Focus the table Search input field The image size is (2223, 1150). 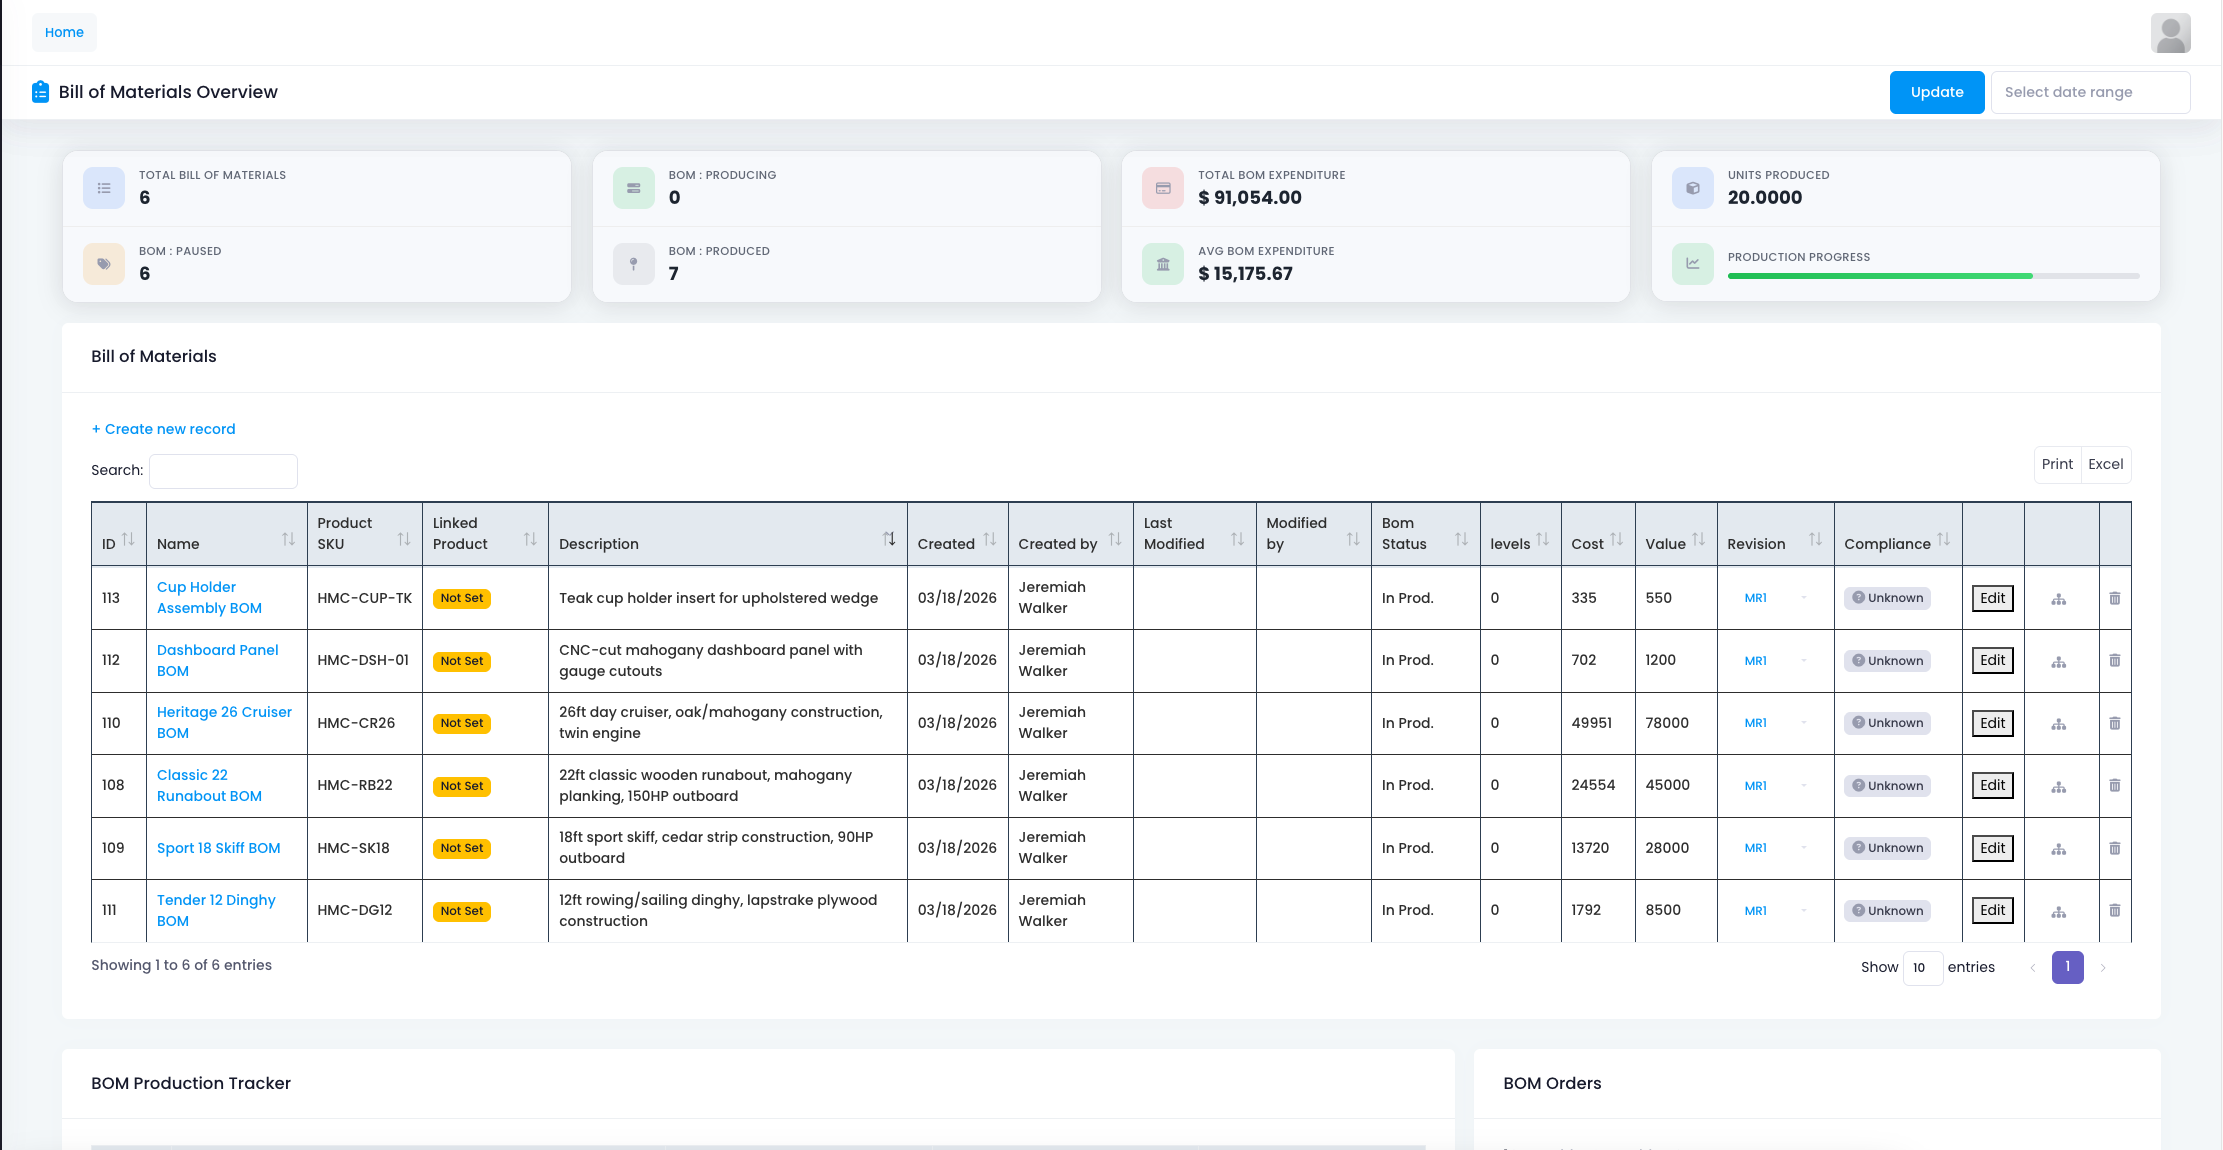coord(223,470)
